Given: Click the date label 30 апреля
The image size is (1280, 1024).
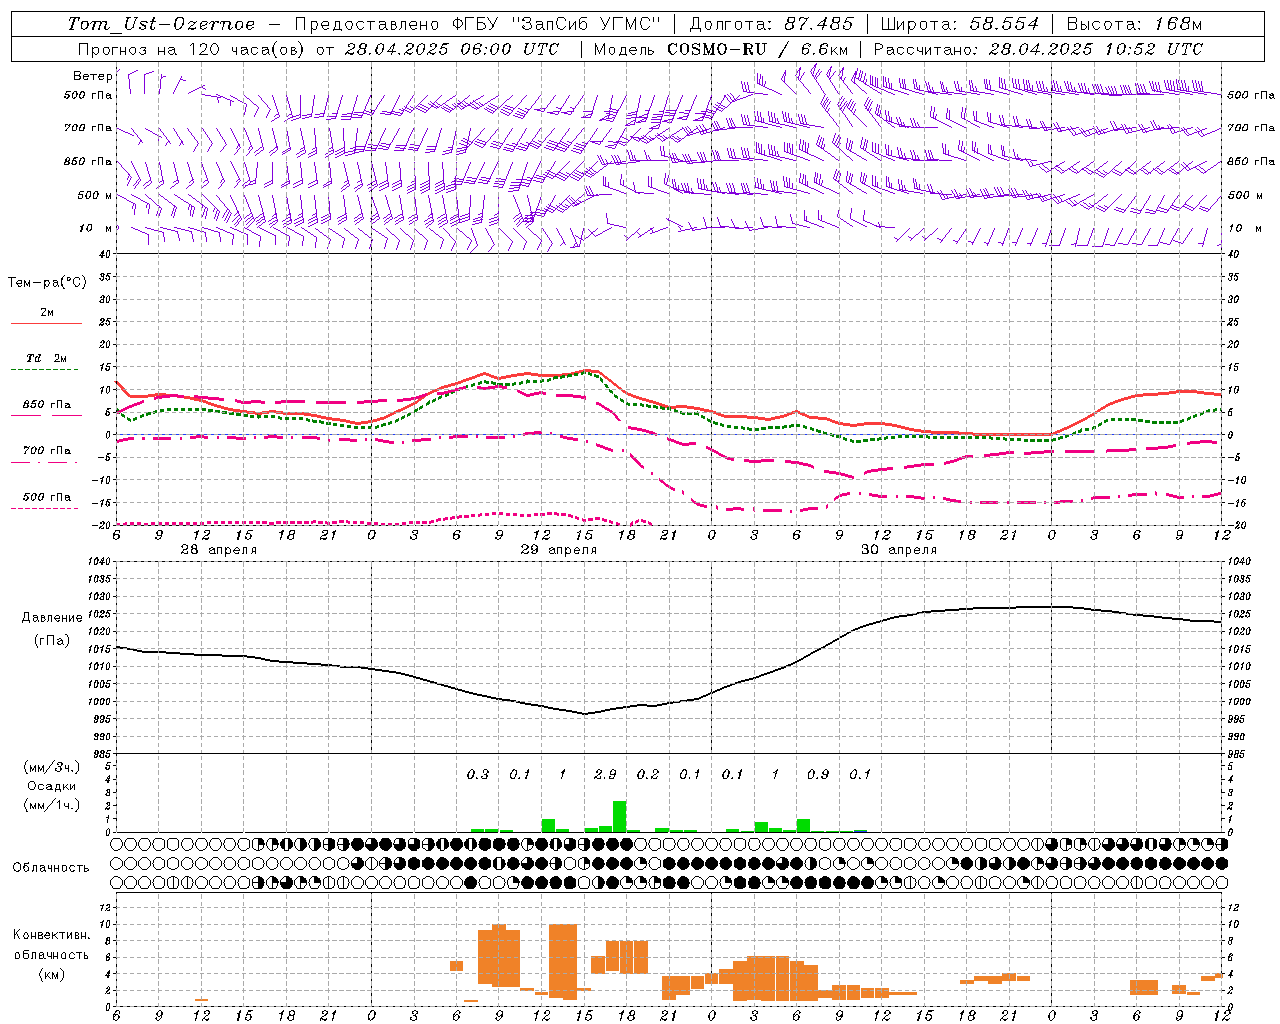Looking at the screenshot, I should 899,550.
